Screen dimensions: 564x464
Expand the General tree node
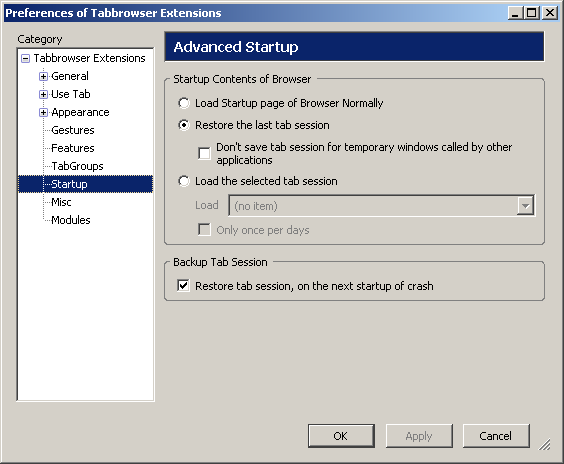pyautogui.click(x=43, y=76)
